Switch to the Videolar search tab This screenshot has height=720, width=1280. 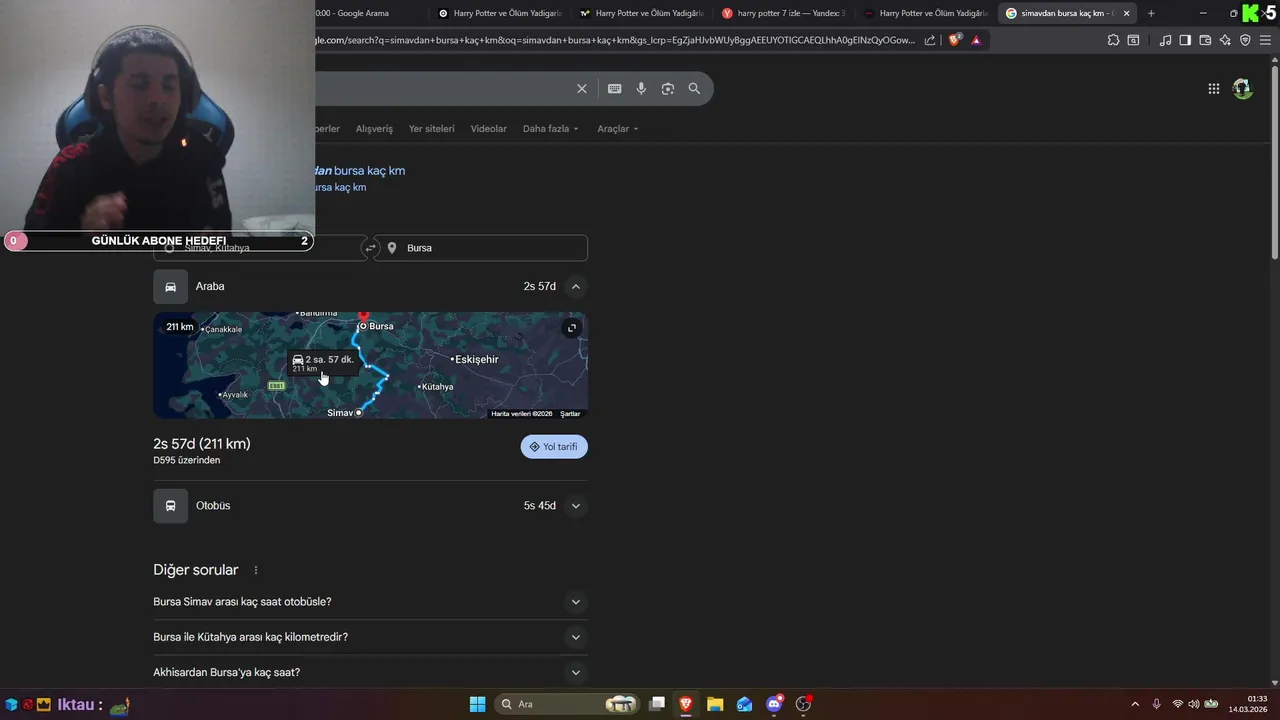click(x=489, y=129)
